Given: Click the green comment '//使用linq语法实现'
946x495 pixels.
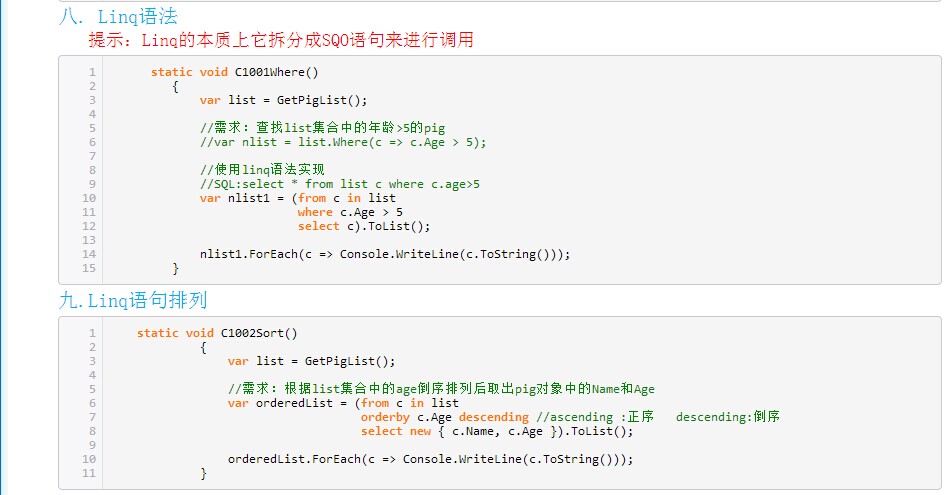Looking at the screenshot, I should pyautogui.click(x=262, y=170).
